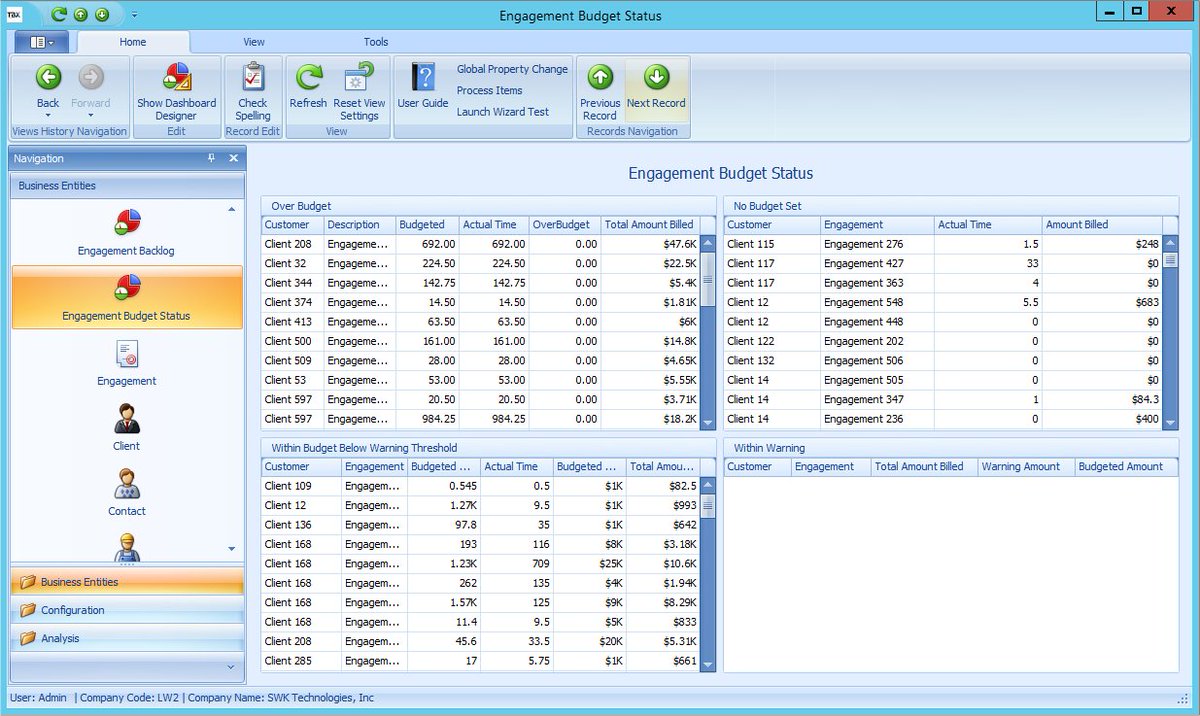The width and height of the screenshot is (1200, 716).
Task: Select the Analysis navigation group
Action: 127,638
